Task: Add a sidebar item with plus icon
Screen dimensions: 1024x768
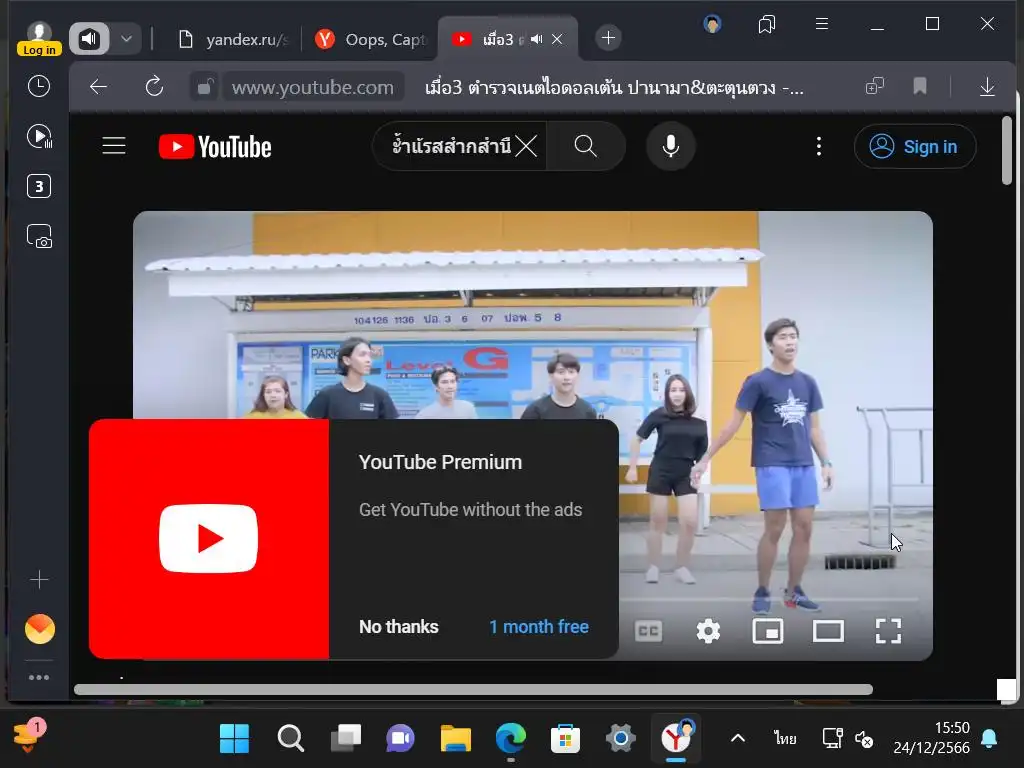Action: click(39, 579)
